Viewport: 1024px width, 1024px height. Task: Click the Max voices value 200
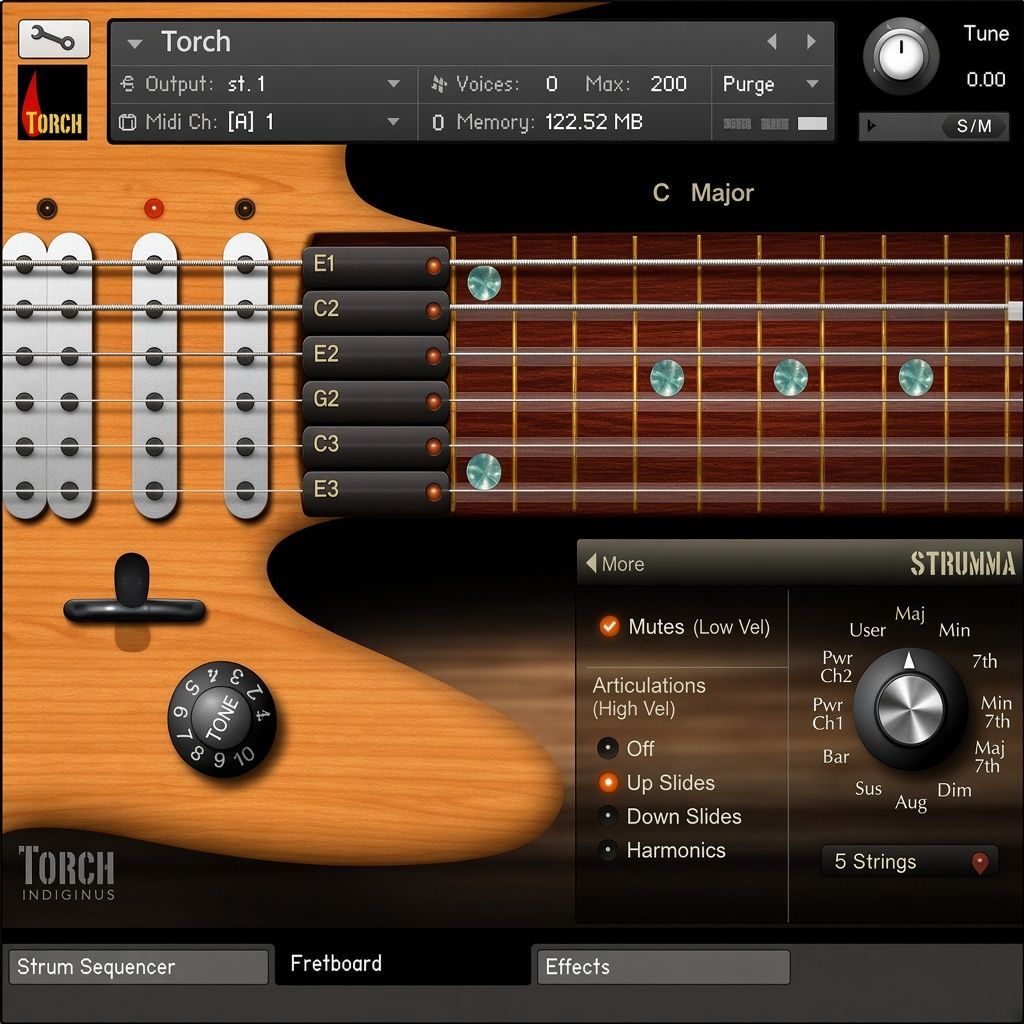pos(668,84)
